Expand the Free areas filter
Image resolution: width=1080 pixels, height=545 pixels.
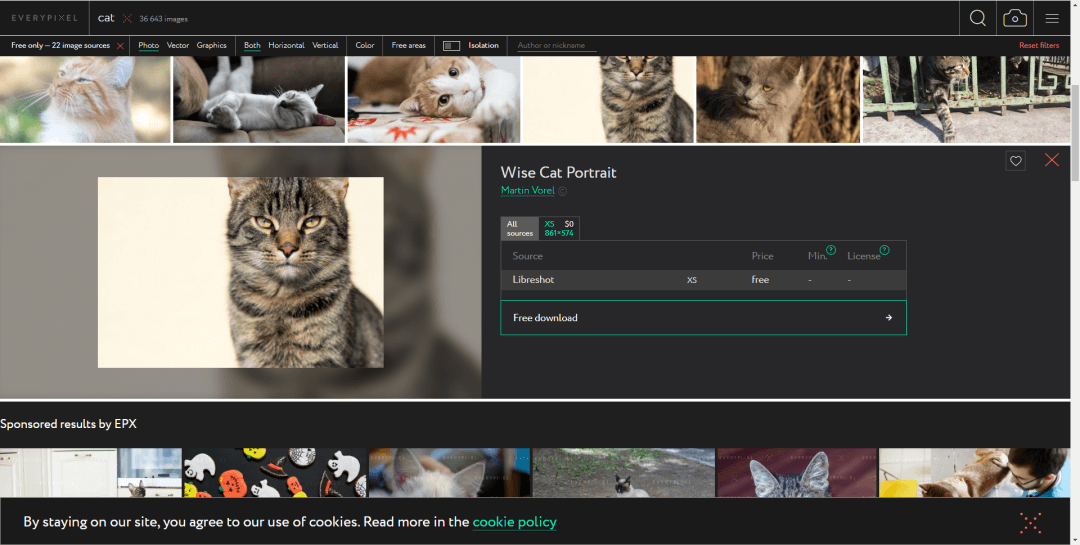408,46
